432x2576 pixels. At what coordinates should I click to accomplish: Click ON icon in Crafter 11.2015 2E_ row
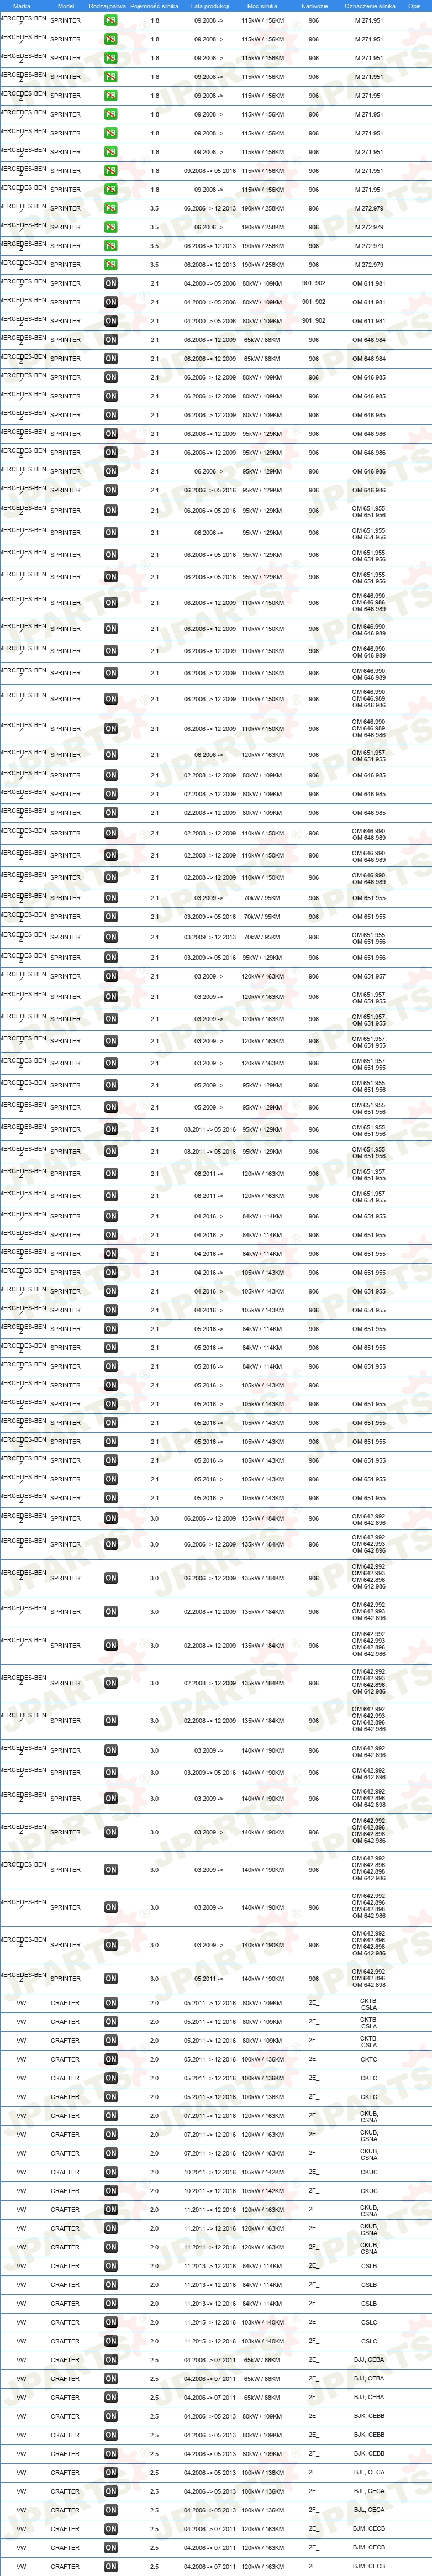tap(111, 2322)
